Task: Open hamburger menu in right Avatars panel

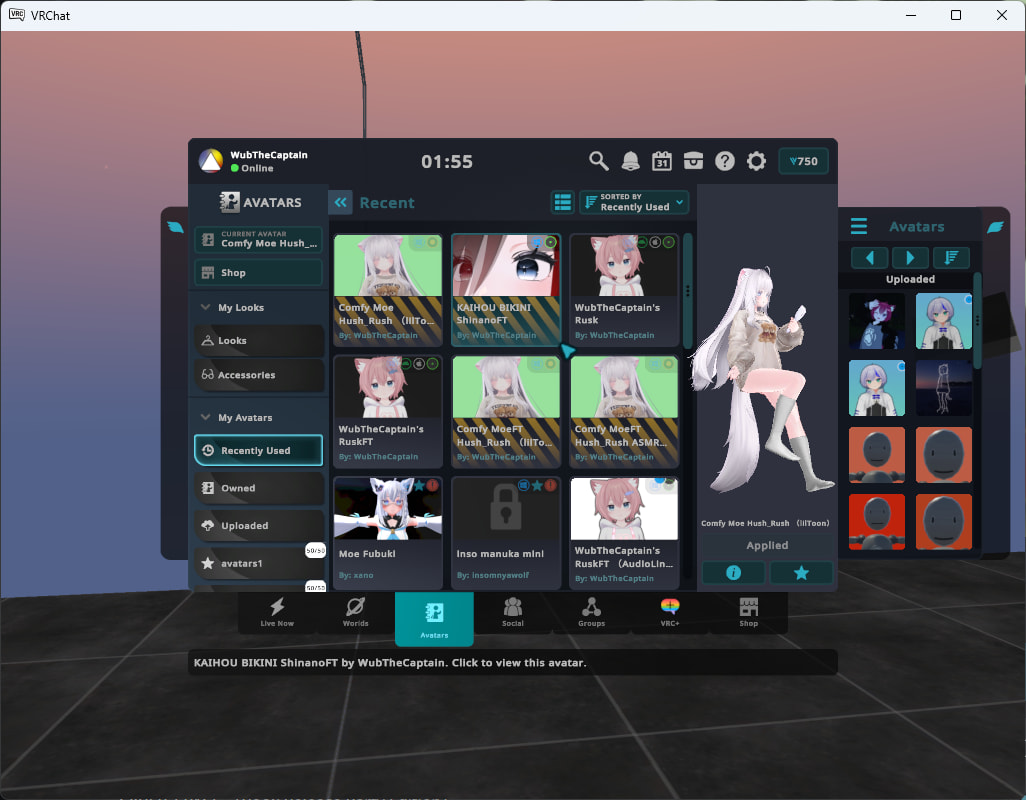Action: coord(858,226)
